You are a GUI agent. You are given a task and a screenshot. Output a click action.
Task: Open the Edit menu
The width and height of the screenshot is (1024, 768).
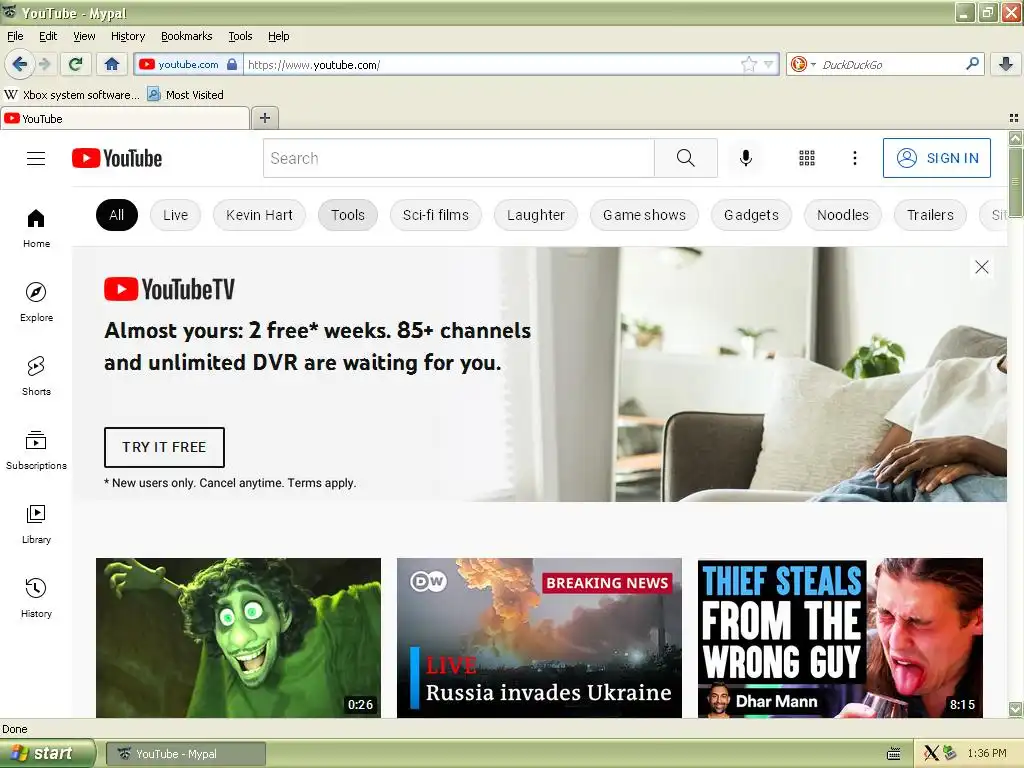48,36
